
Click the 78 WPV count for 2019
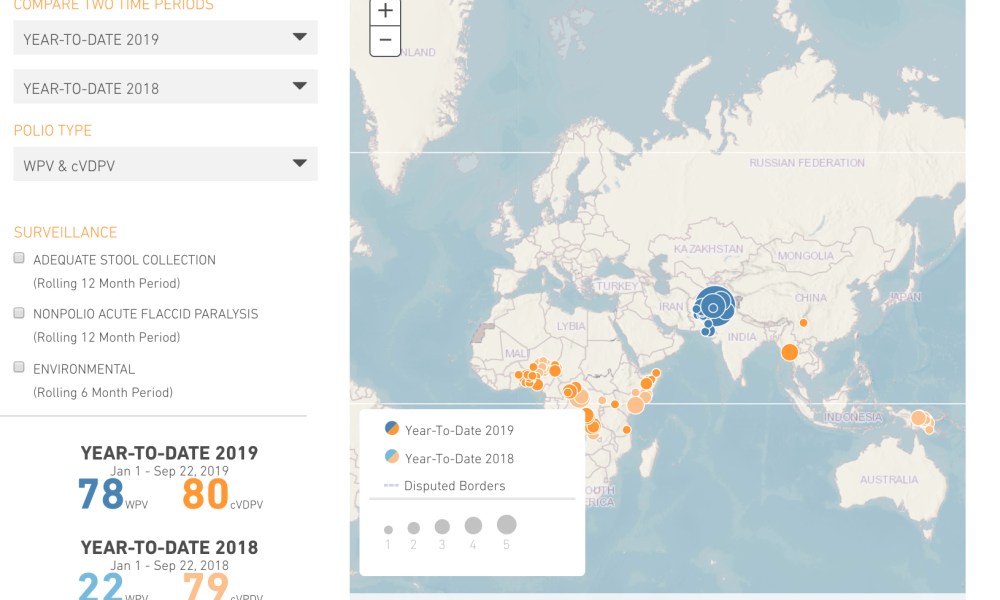(x=102, y=494)
